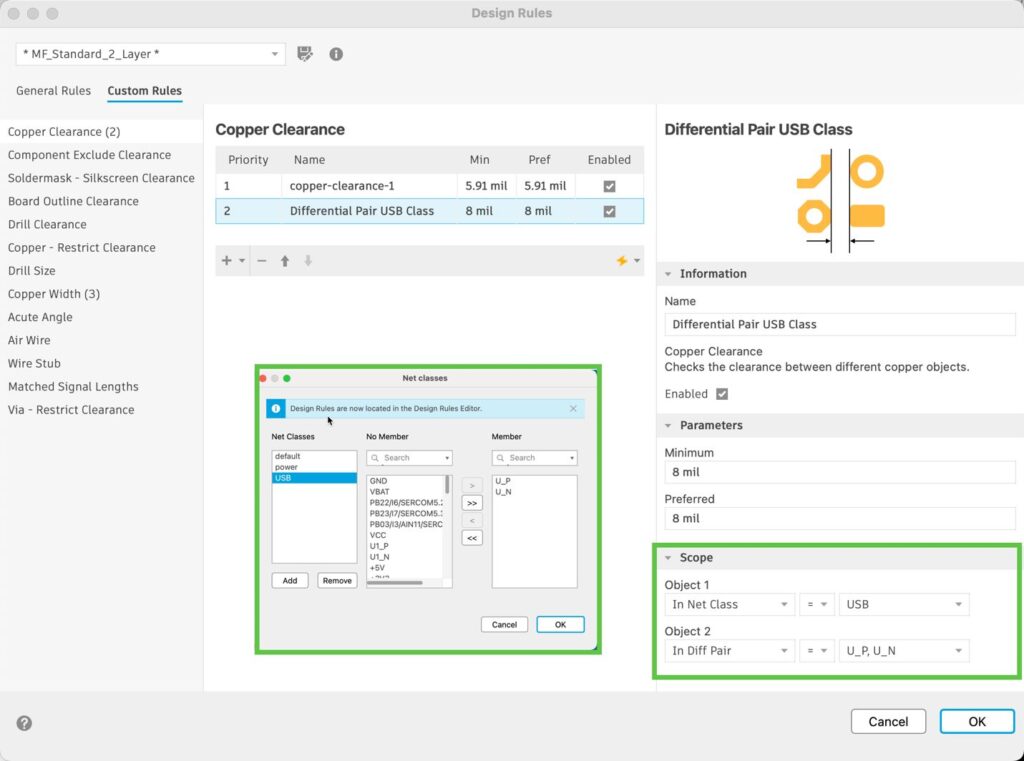The height and width of the screenshot is (761, 1024).
Task: Select Acute Angle category
Action: [101, 317]
